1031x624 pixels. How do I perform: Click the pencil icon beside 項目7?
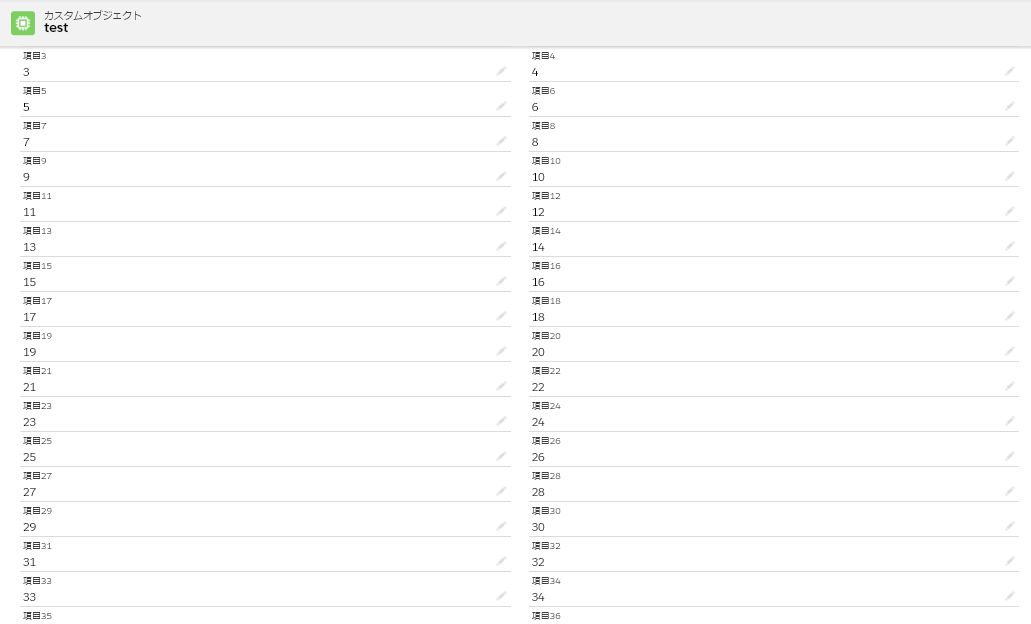[x=501, y=141]
